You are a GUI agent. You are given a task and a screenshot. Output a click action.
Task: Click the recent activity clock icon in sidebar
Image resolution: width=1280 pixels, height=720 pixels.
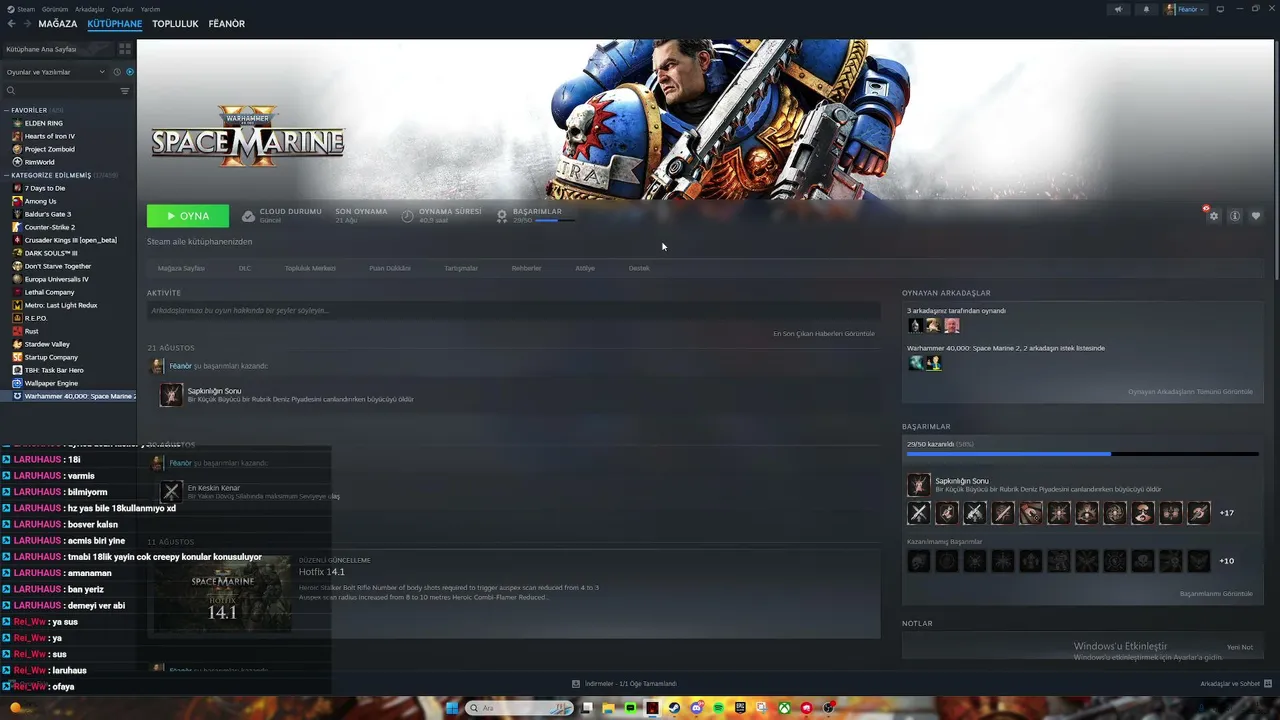117,72
